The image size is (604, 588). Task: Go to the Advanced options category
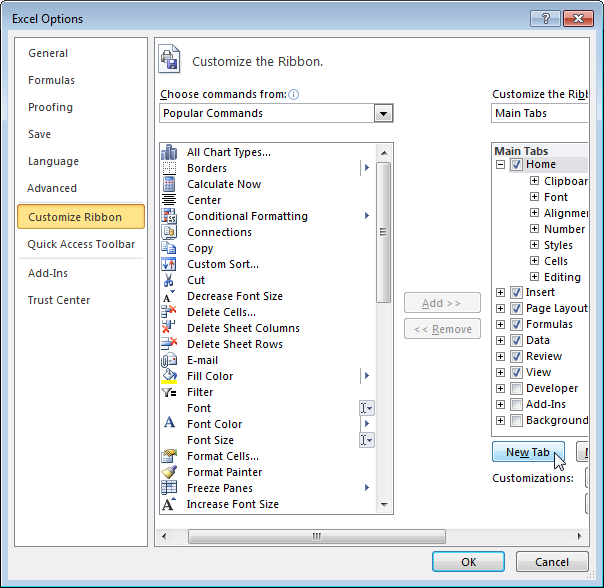pyautogui.click(x=52, y=188)
